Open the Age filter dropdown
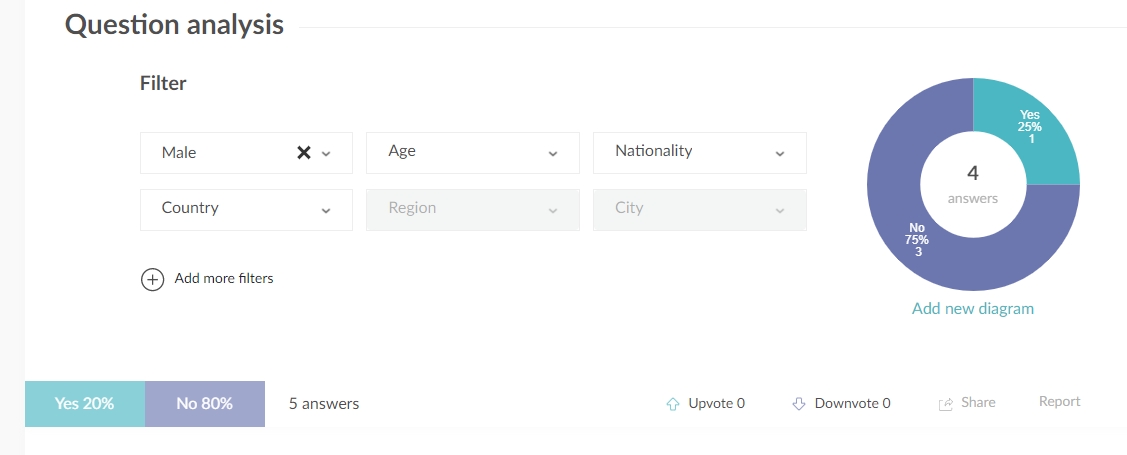This screenshot has height=455, width=1127. coord(472,152)
